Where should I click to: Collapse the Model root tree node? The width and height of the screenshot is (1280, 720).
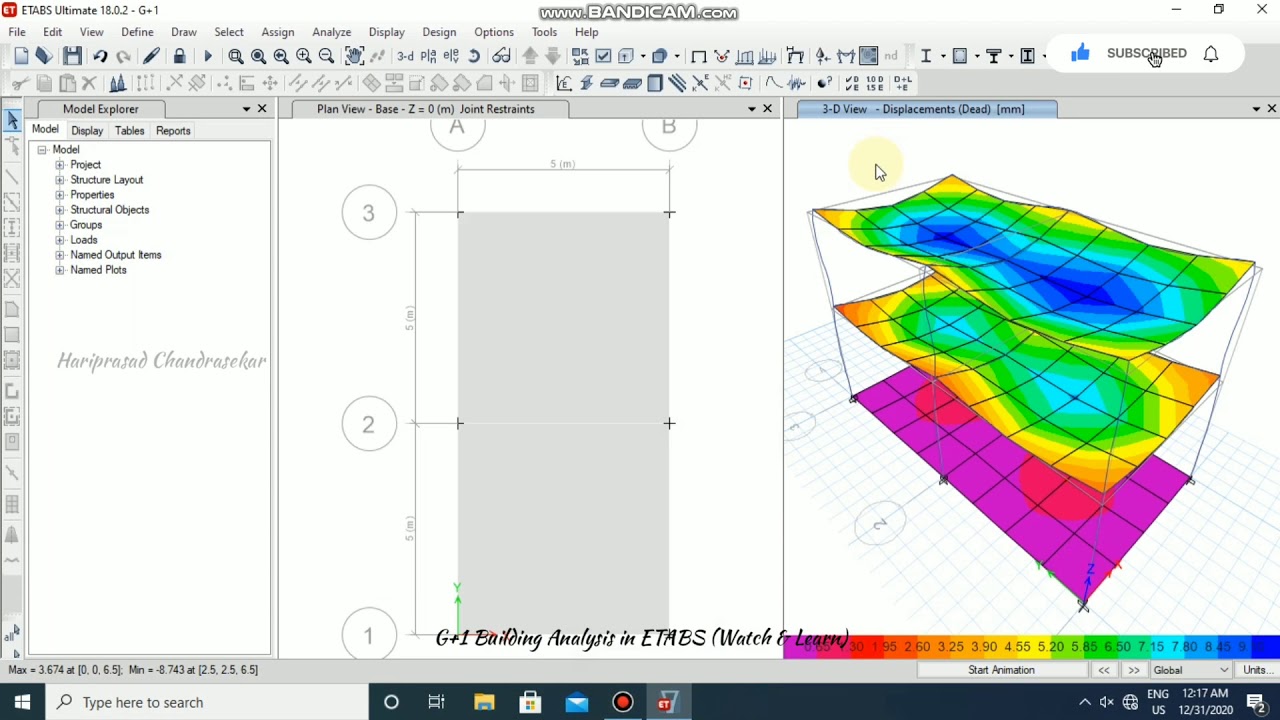(42, 150)
